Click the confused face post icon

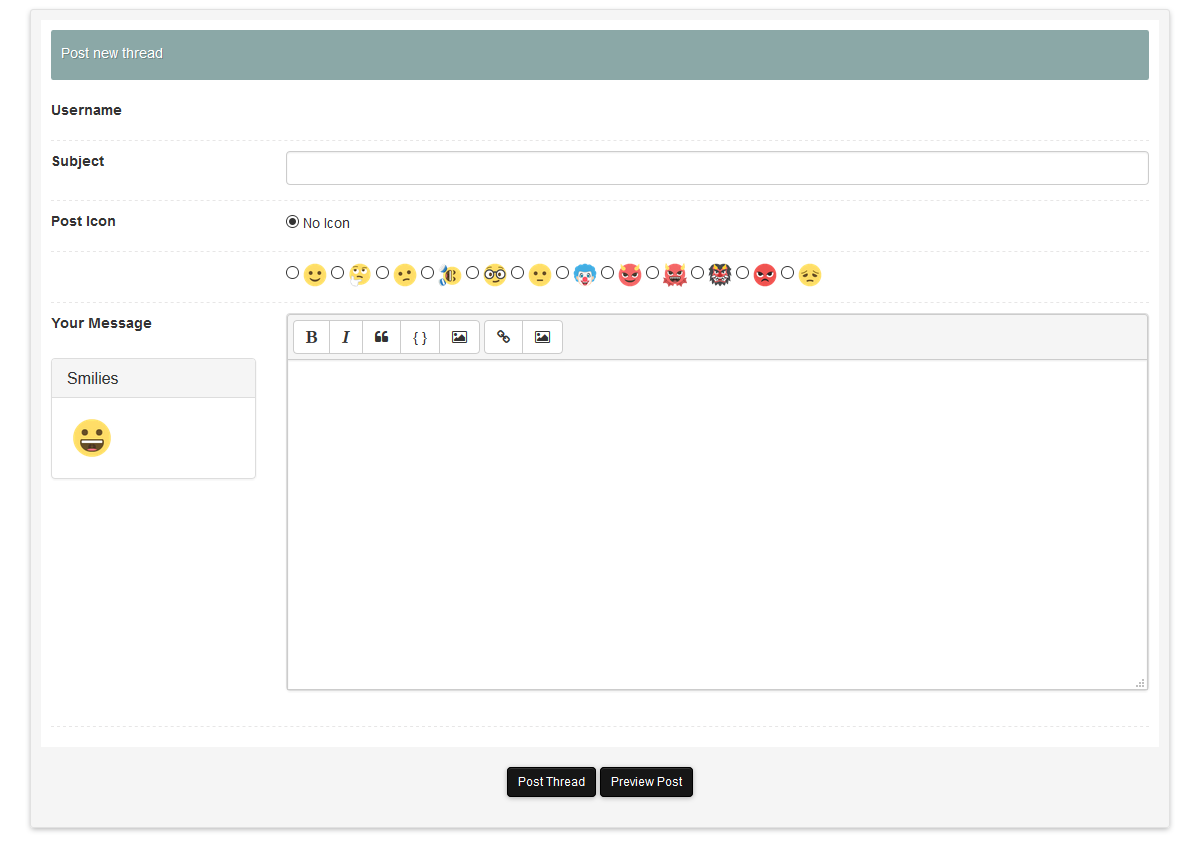(x=405, y=274)
